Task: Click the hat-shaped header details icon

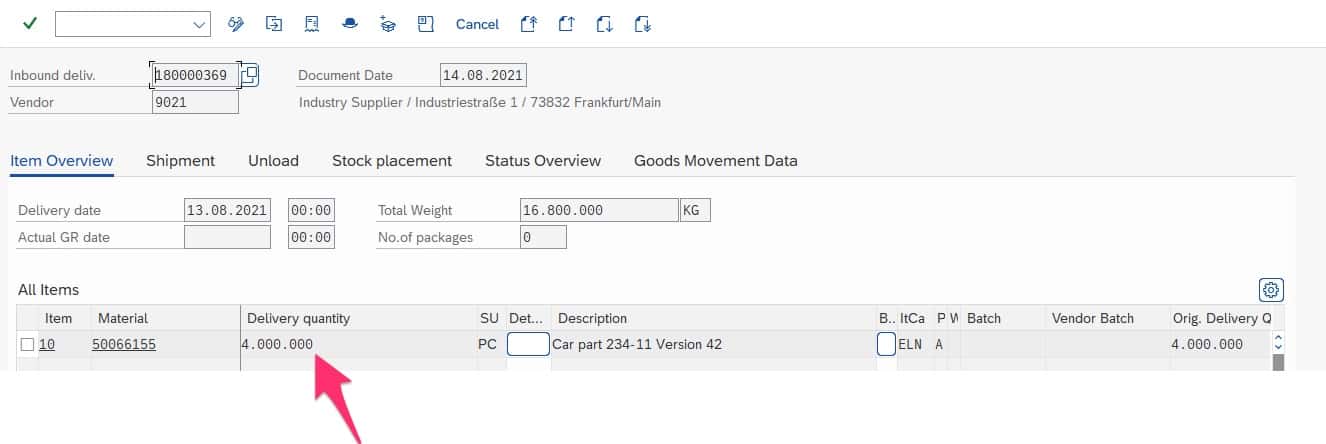Action: (x=349, y=24)
